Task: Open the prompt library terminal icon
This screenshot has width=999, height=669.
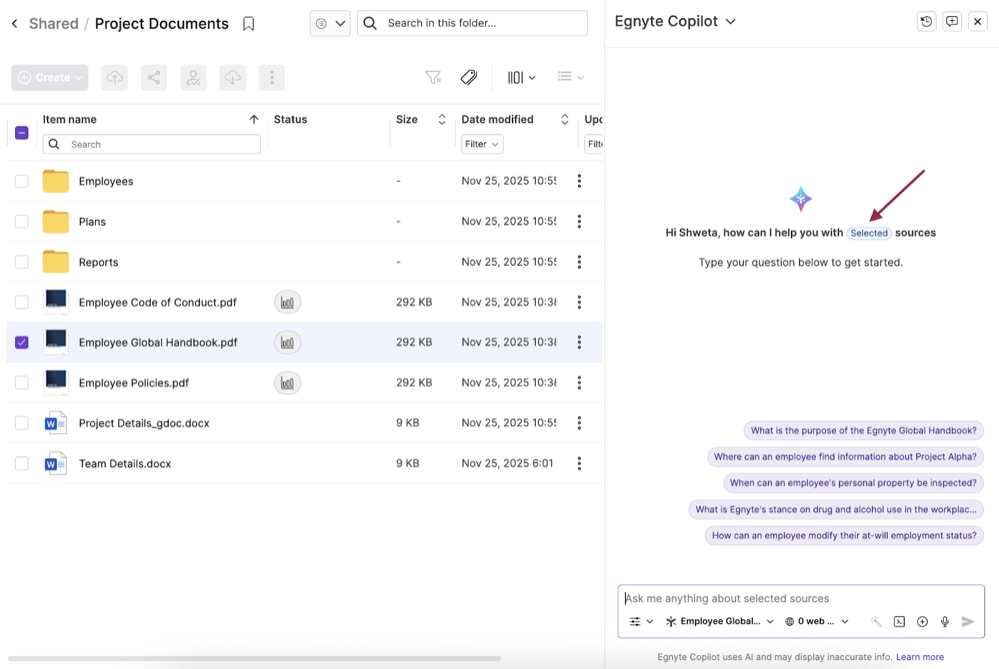Action: 899,622
